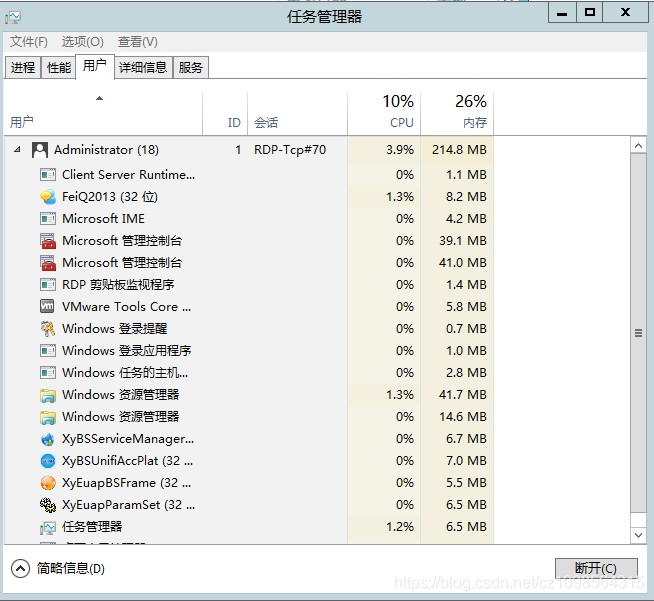Switch to the 进程 tab

pyautogui.click(x=23, y=67)
